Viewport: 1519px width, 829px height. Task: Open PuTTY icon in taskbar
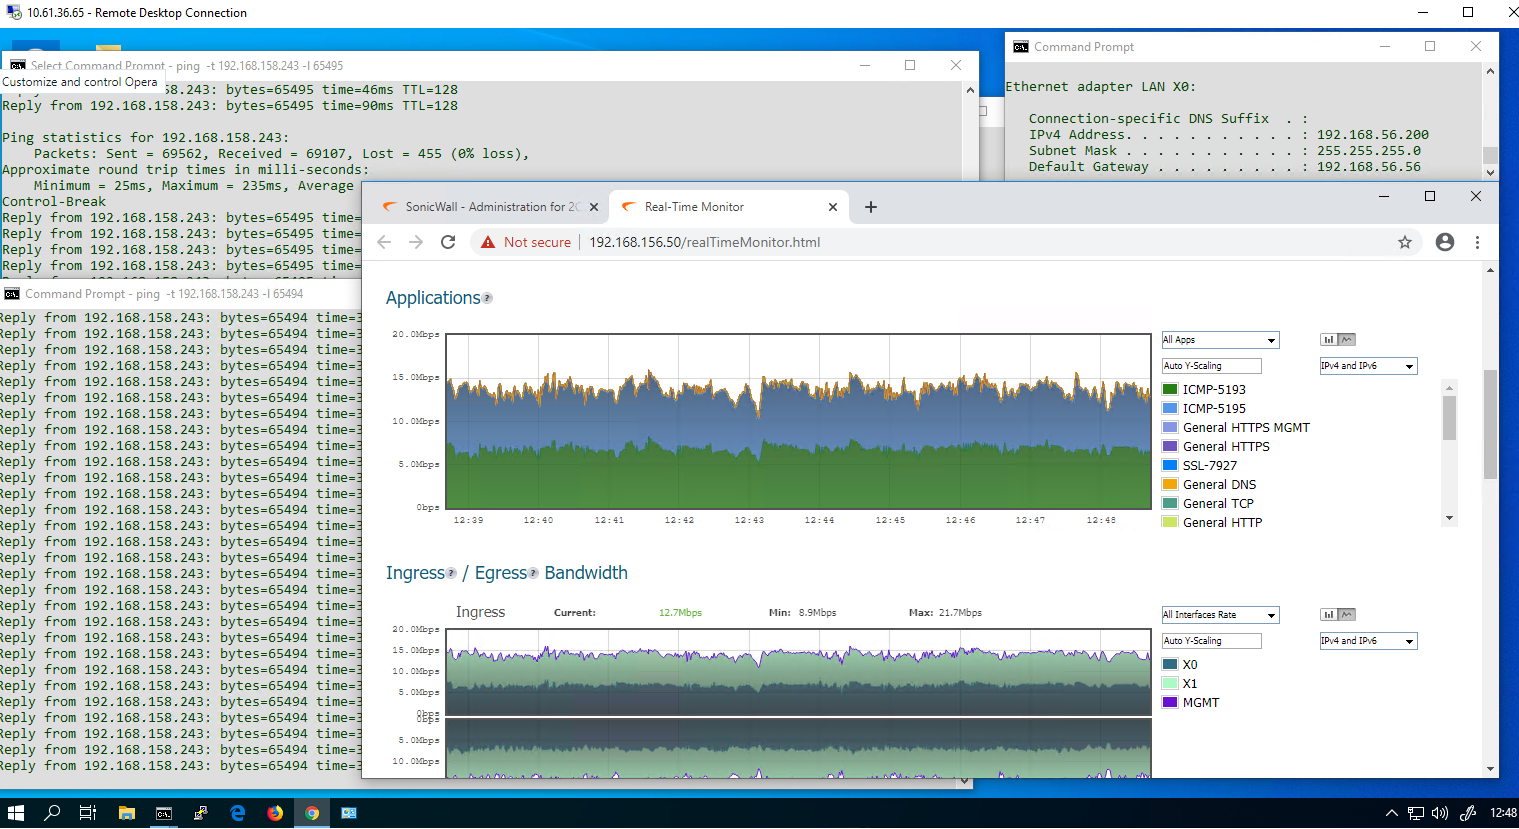click(x=200, y=813)
